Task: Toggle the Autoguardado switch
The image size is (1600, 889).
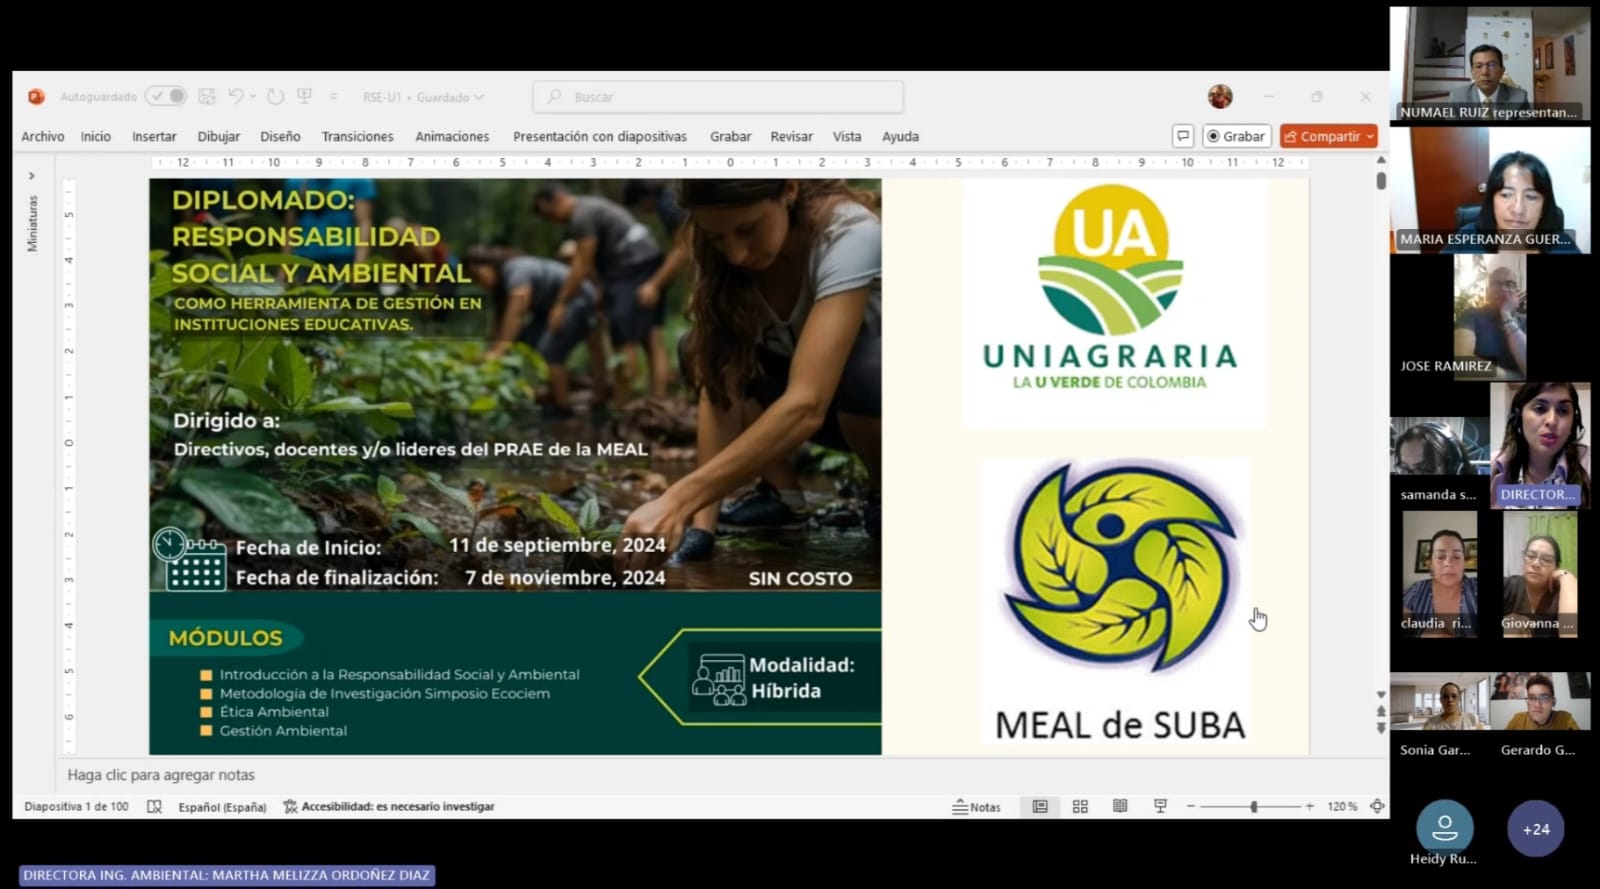Action: coord(166,97)
